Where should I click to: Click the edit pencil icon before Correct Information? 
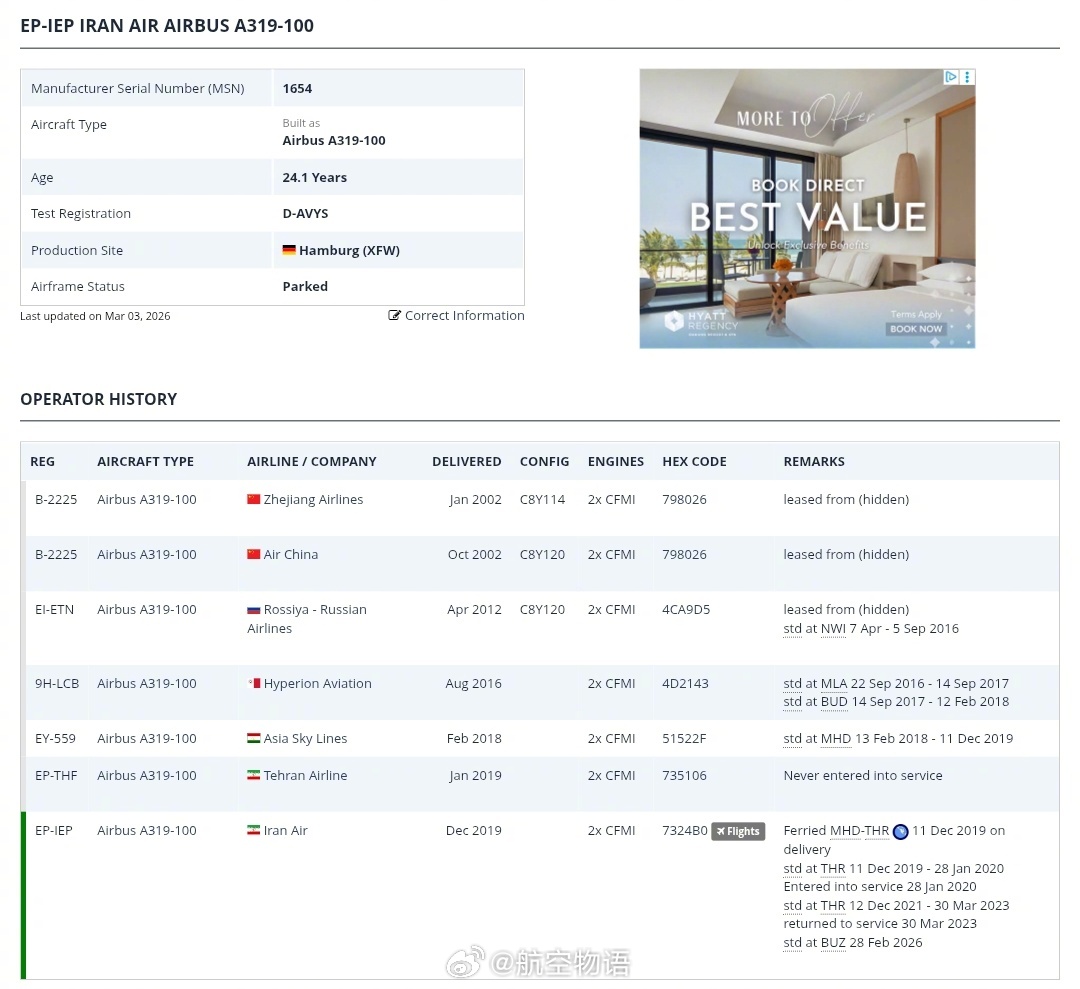tap(394, 315)
